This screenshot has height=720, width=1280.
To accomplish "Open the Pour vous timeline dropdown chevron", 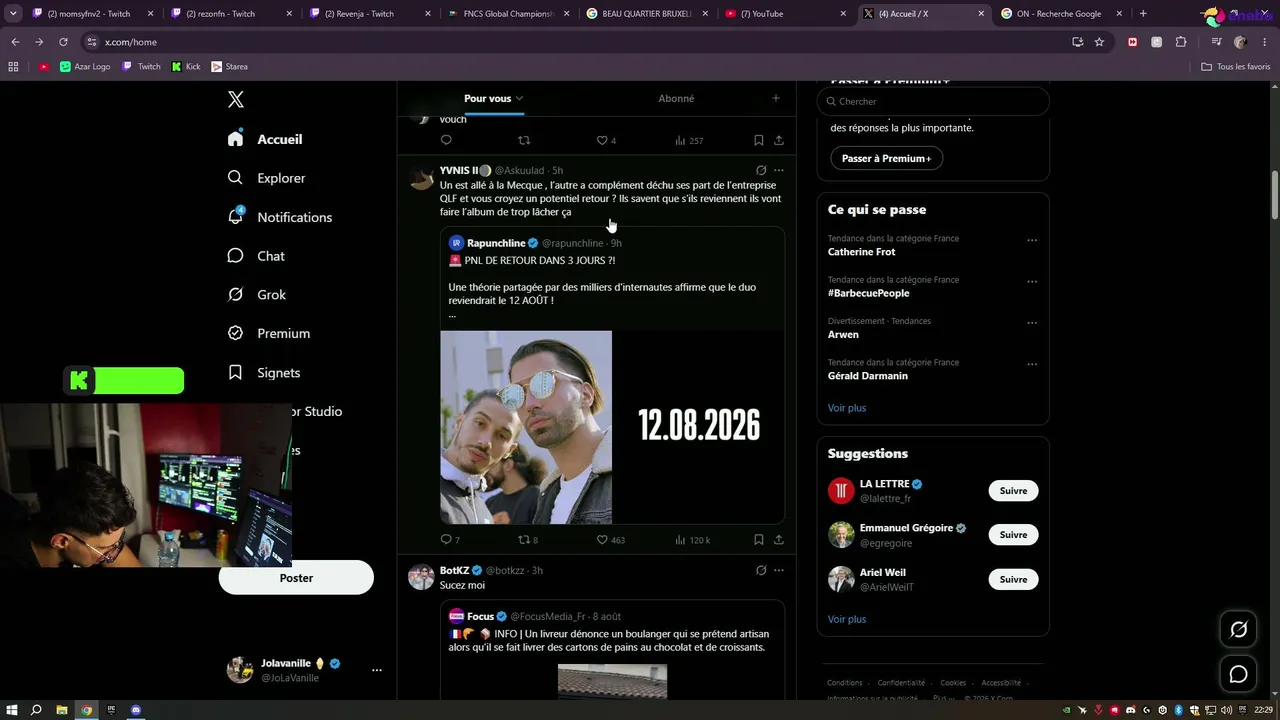I will (520, 98).
